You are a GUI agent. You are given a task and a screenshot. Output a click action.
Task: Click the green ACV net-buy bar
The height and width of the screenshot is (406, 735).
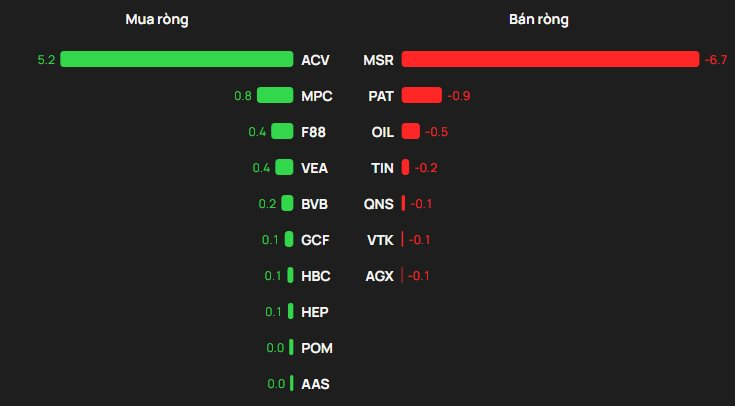176,59
